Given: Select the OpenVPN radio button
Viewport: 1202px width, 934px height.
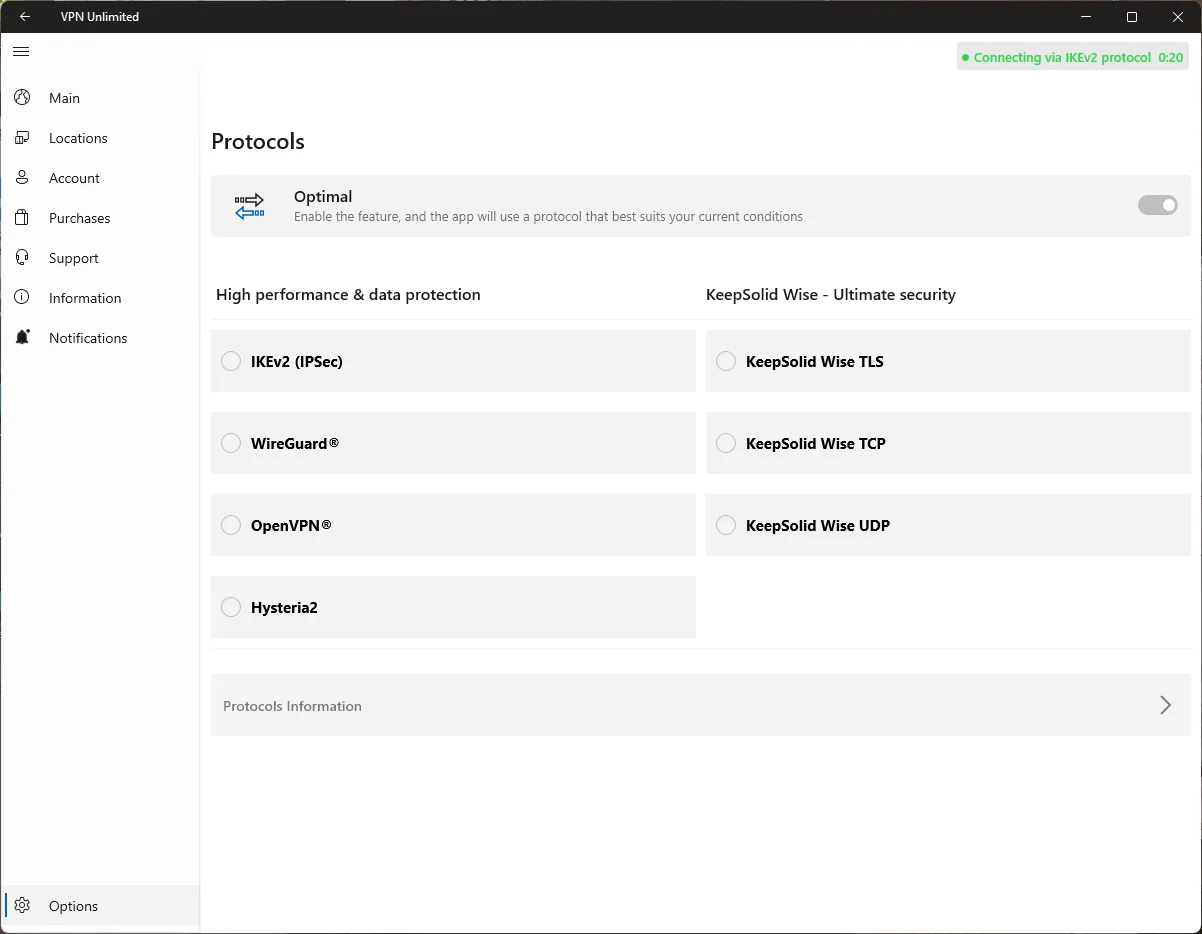Looking at the screenshot, I should pos(231,525).
